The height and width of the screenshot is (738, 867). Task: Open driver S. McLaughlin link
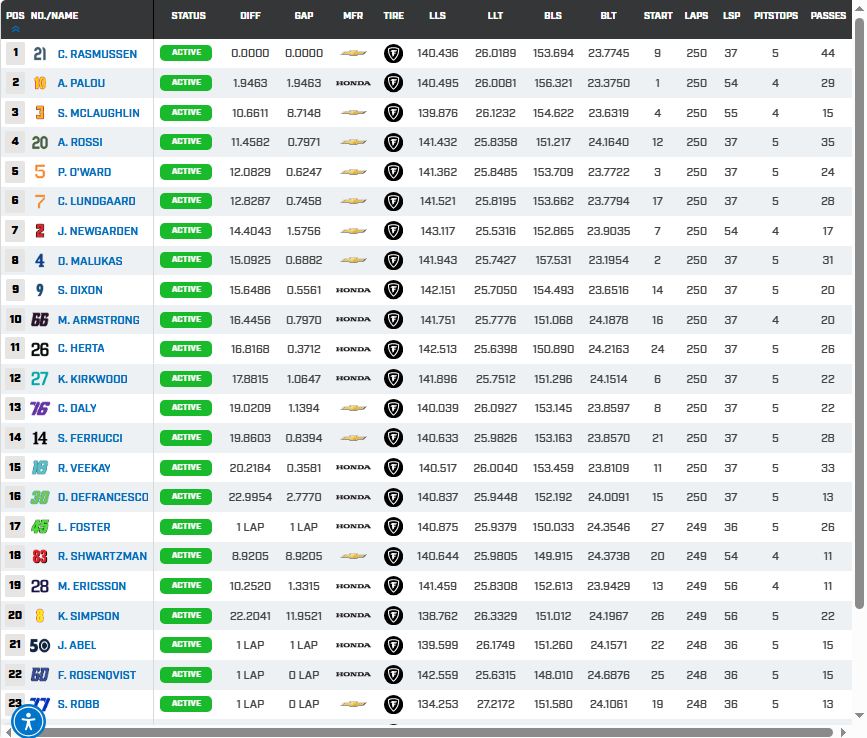coord(98,113)
